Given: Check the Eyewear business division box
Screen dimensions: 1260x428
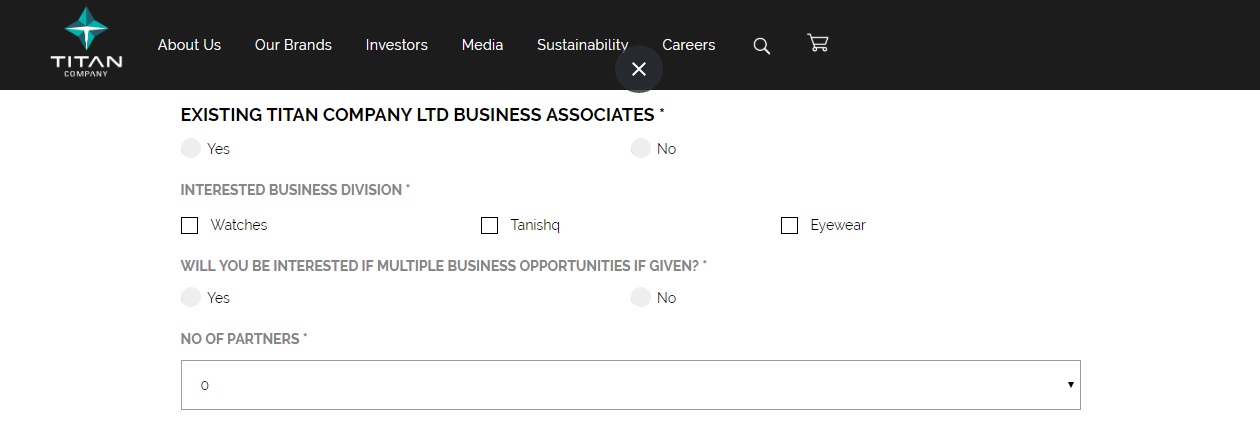Looking at the screenshot, I should [x=790, y=225].
